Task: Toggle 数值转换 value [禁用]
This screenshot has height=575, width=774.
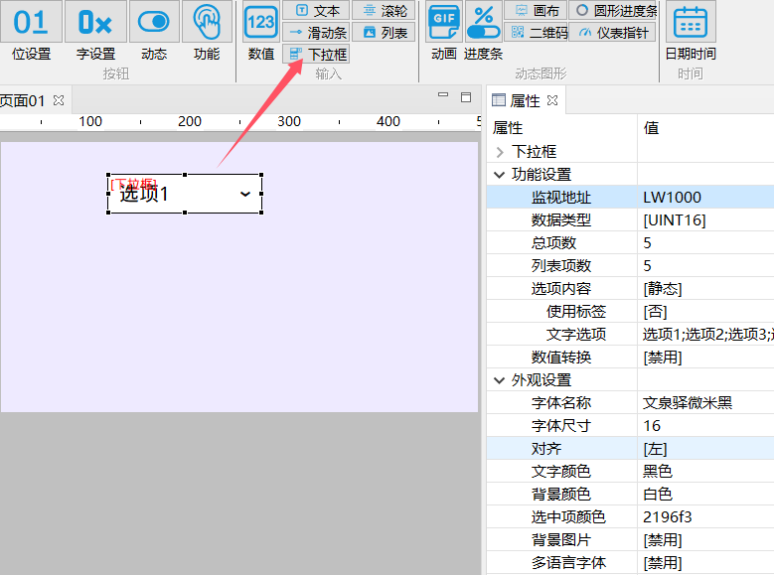Action: 706,357
